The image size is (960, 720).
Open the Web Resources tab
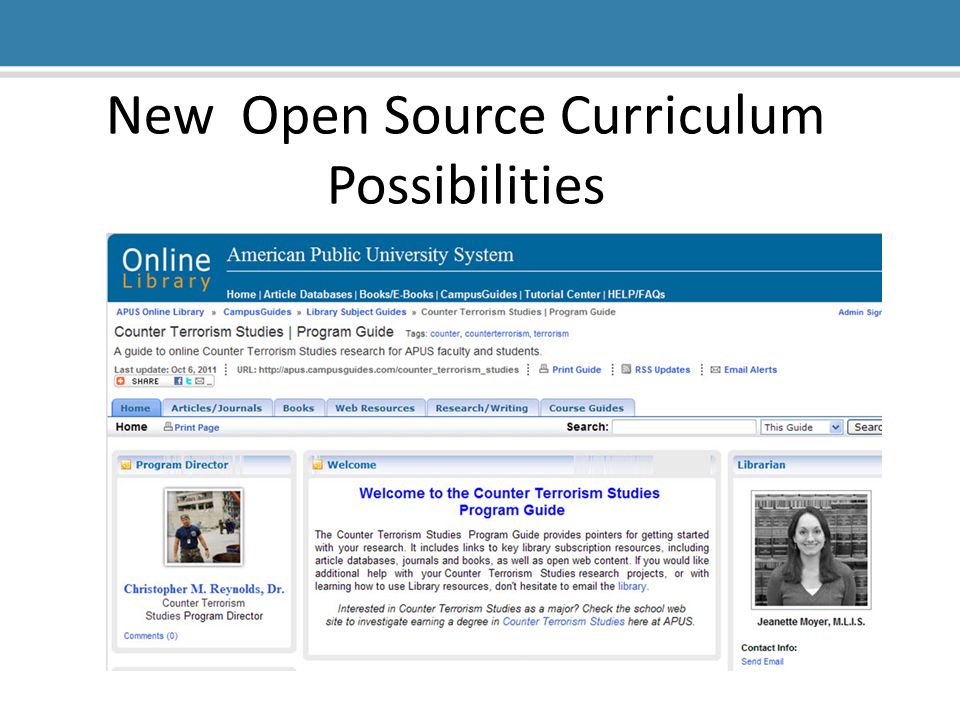pyautogui.click(x=375, y=408)
